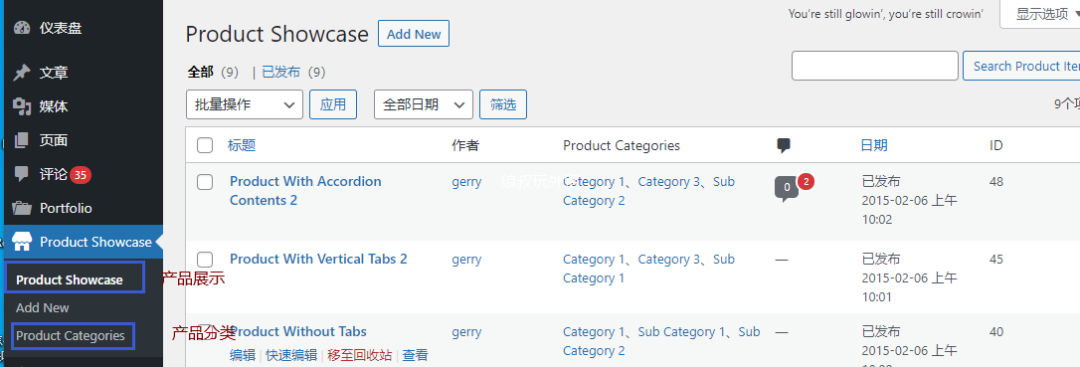
Task: Click the Product Showcase store icon
Action: [23, 242]
